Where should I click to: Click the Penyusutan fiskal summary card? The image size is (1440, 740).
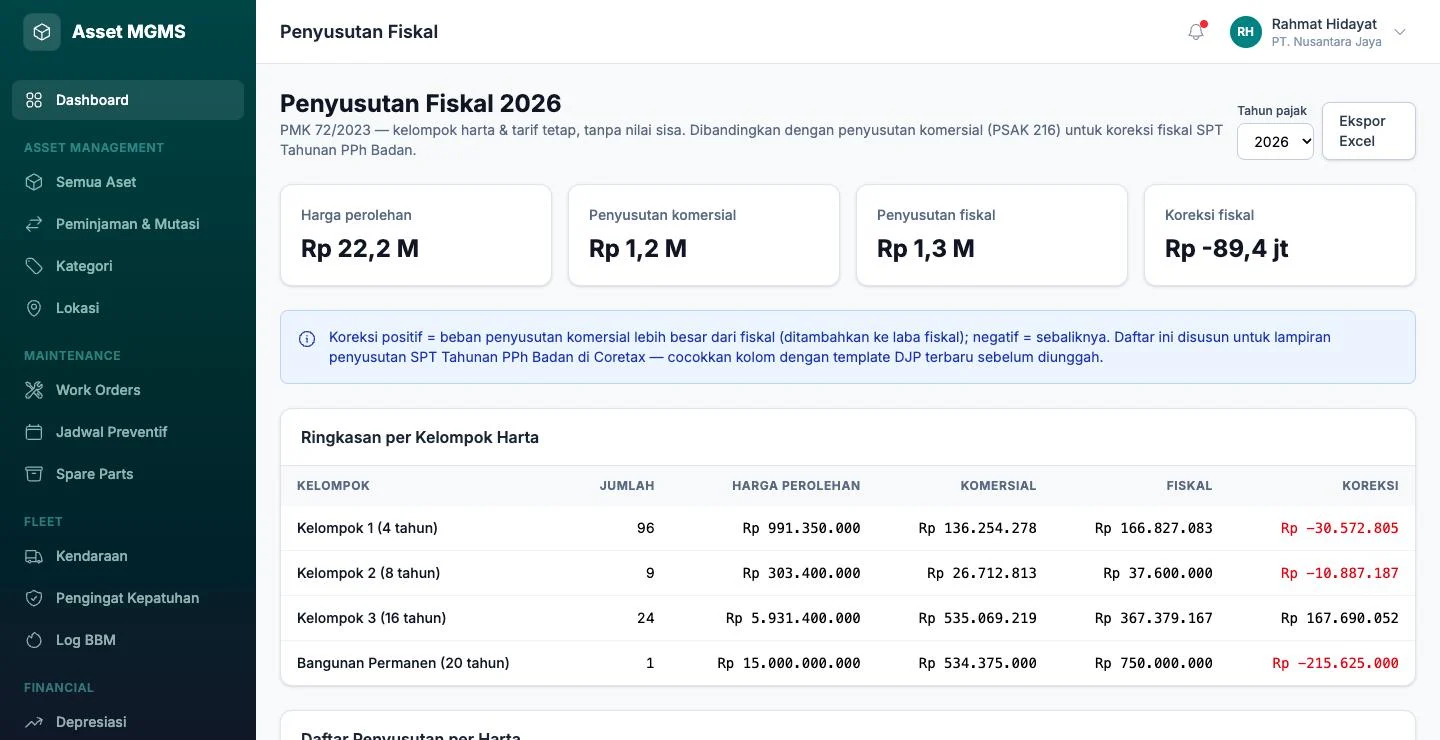tap(992, 235)
